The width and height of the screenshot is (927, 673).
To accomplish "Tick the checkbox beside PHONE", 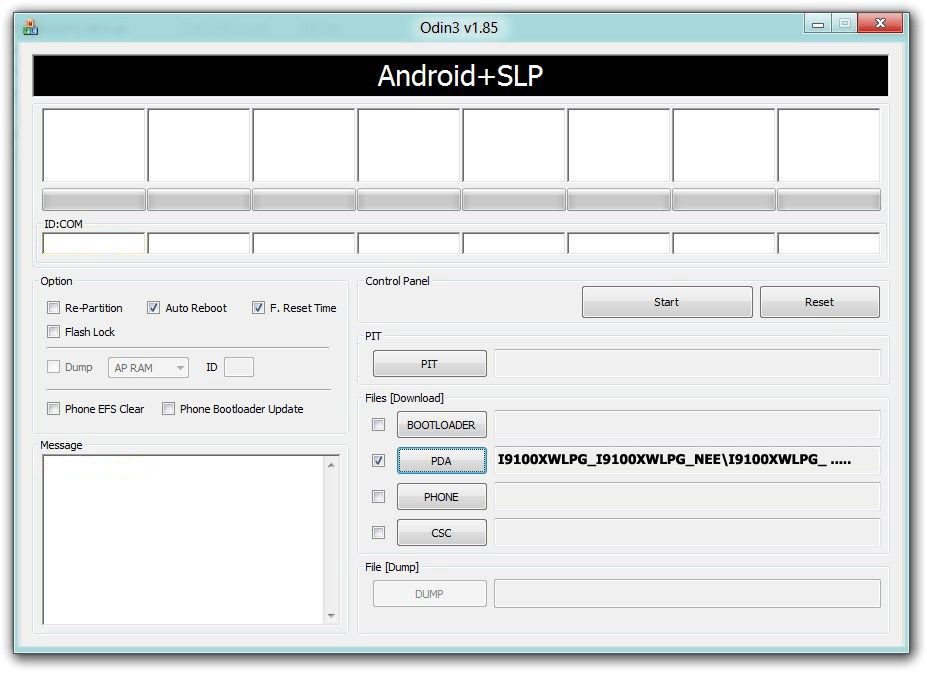I will tap(378, 497).
